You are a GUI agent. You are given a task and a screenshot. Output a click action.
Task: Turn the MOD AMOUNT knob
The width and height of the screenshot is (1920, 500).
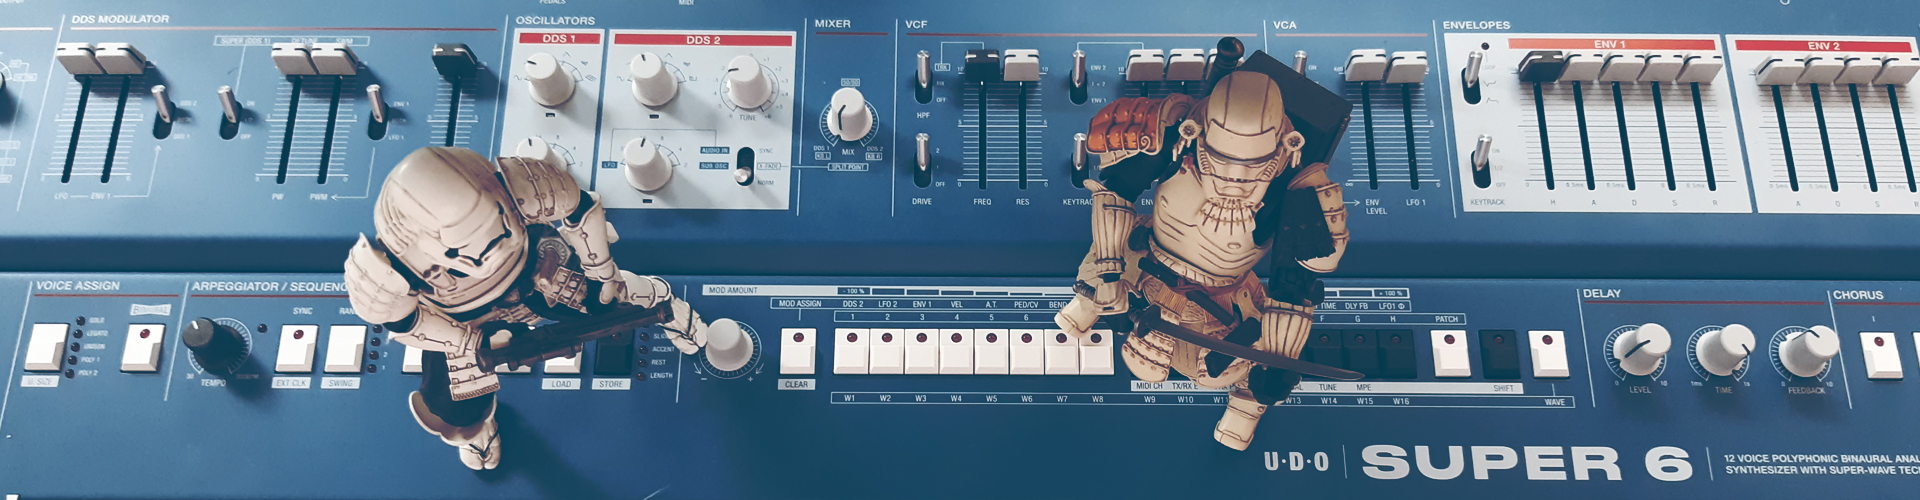pyautogui.click(x=727, y=346)
